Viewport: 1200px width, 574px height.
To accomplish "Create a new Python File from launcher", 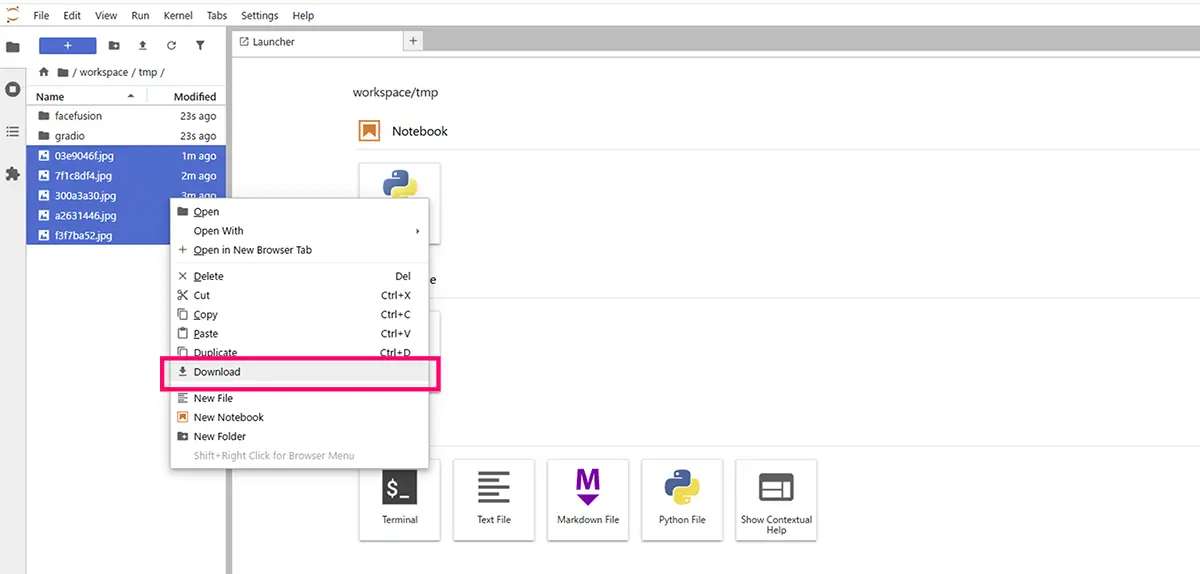I will click(682, 499).
